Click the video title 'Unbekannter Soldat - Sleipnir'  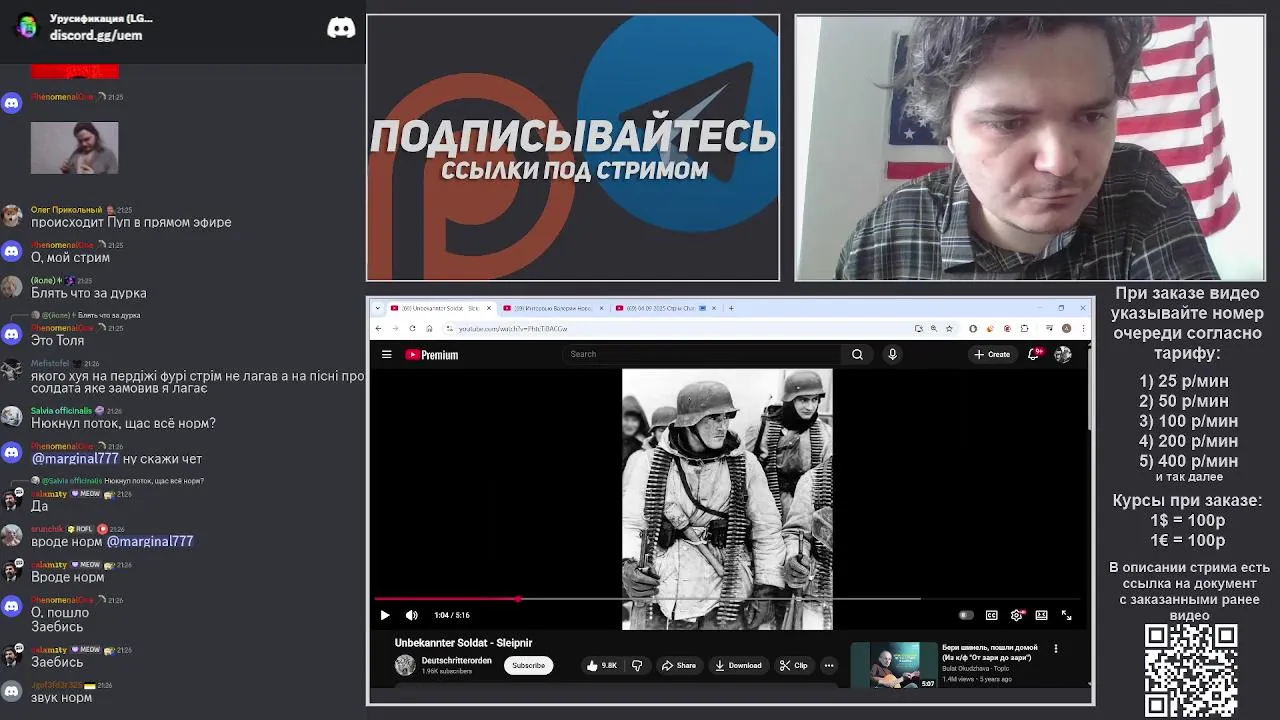[463, 643]
